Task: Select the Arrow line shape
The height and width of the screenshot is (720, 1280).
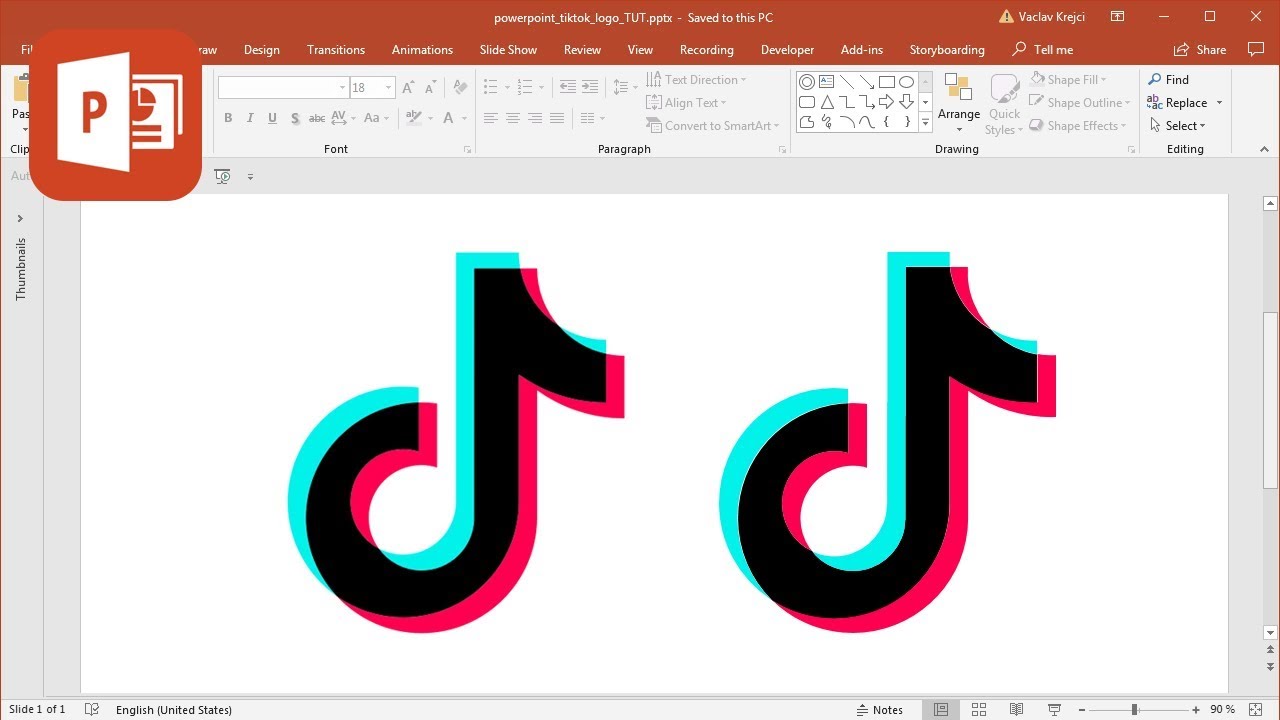Action: click(867, 82)
